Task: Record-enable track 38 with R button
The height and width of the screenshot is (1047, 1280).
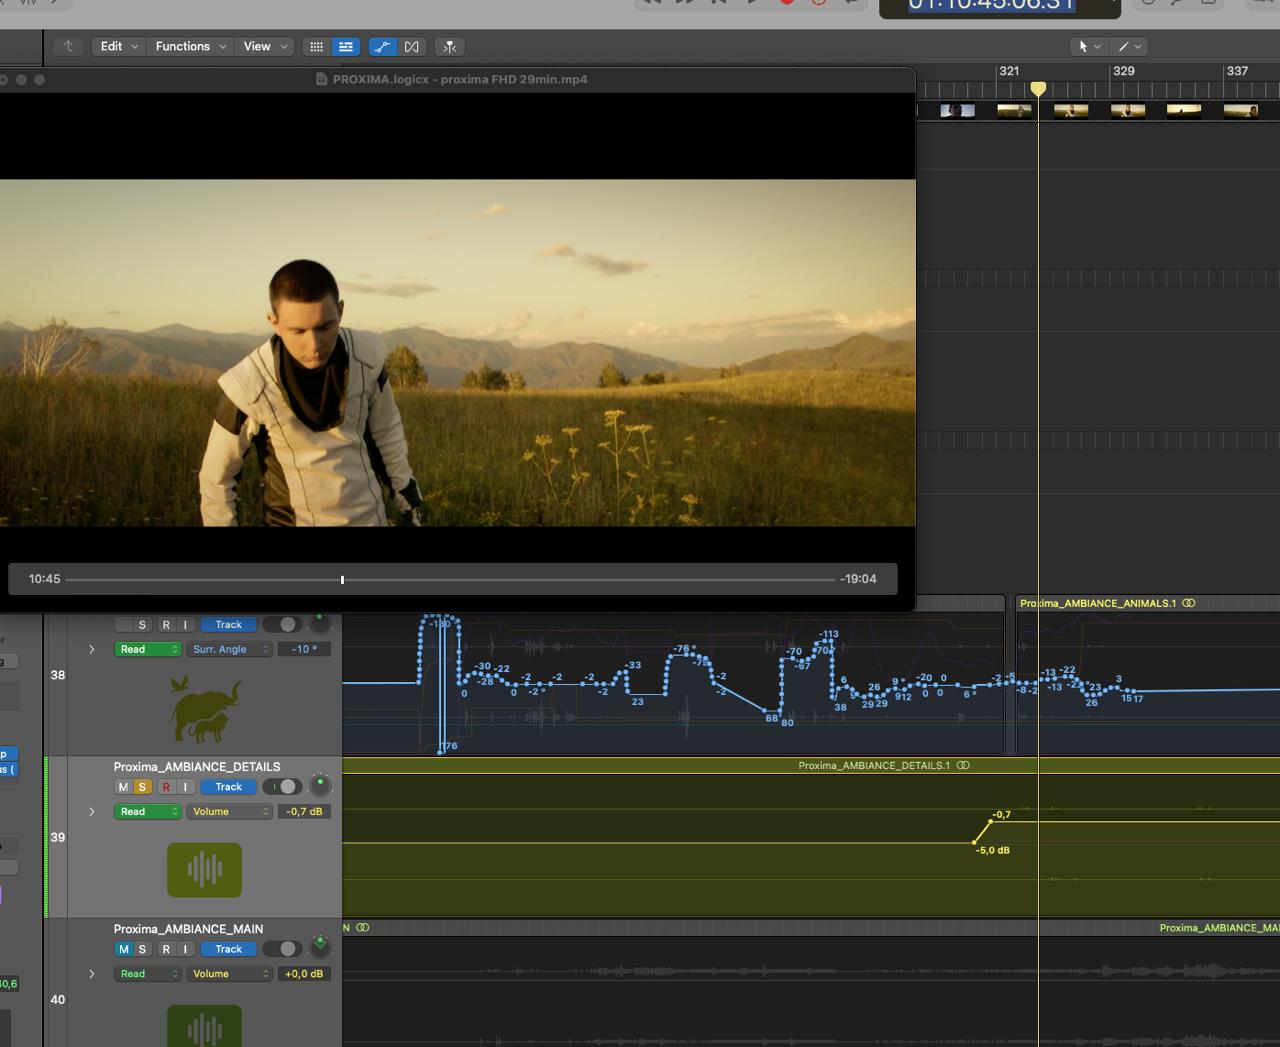Action: coord(166,625)
